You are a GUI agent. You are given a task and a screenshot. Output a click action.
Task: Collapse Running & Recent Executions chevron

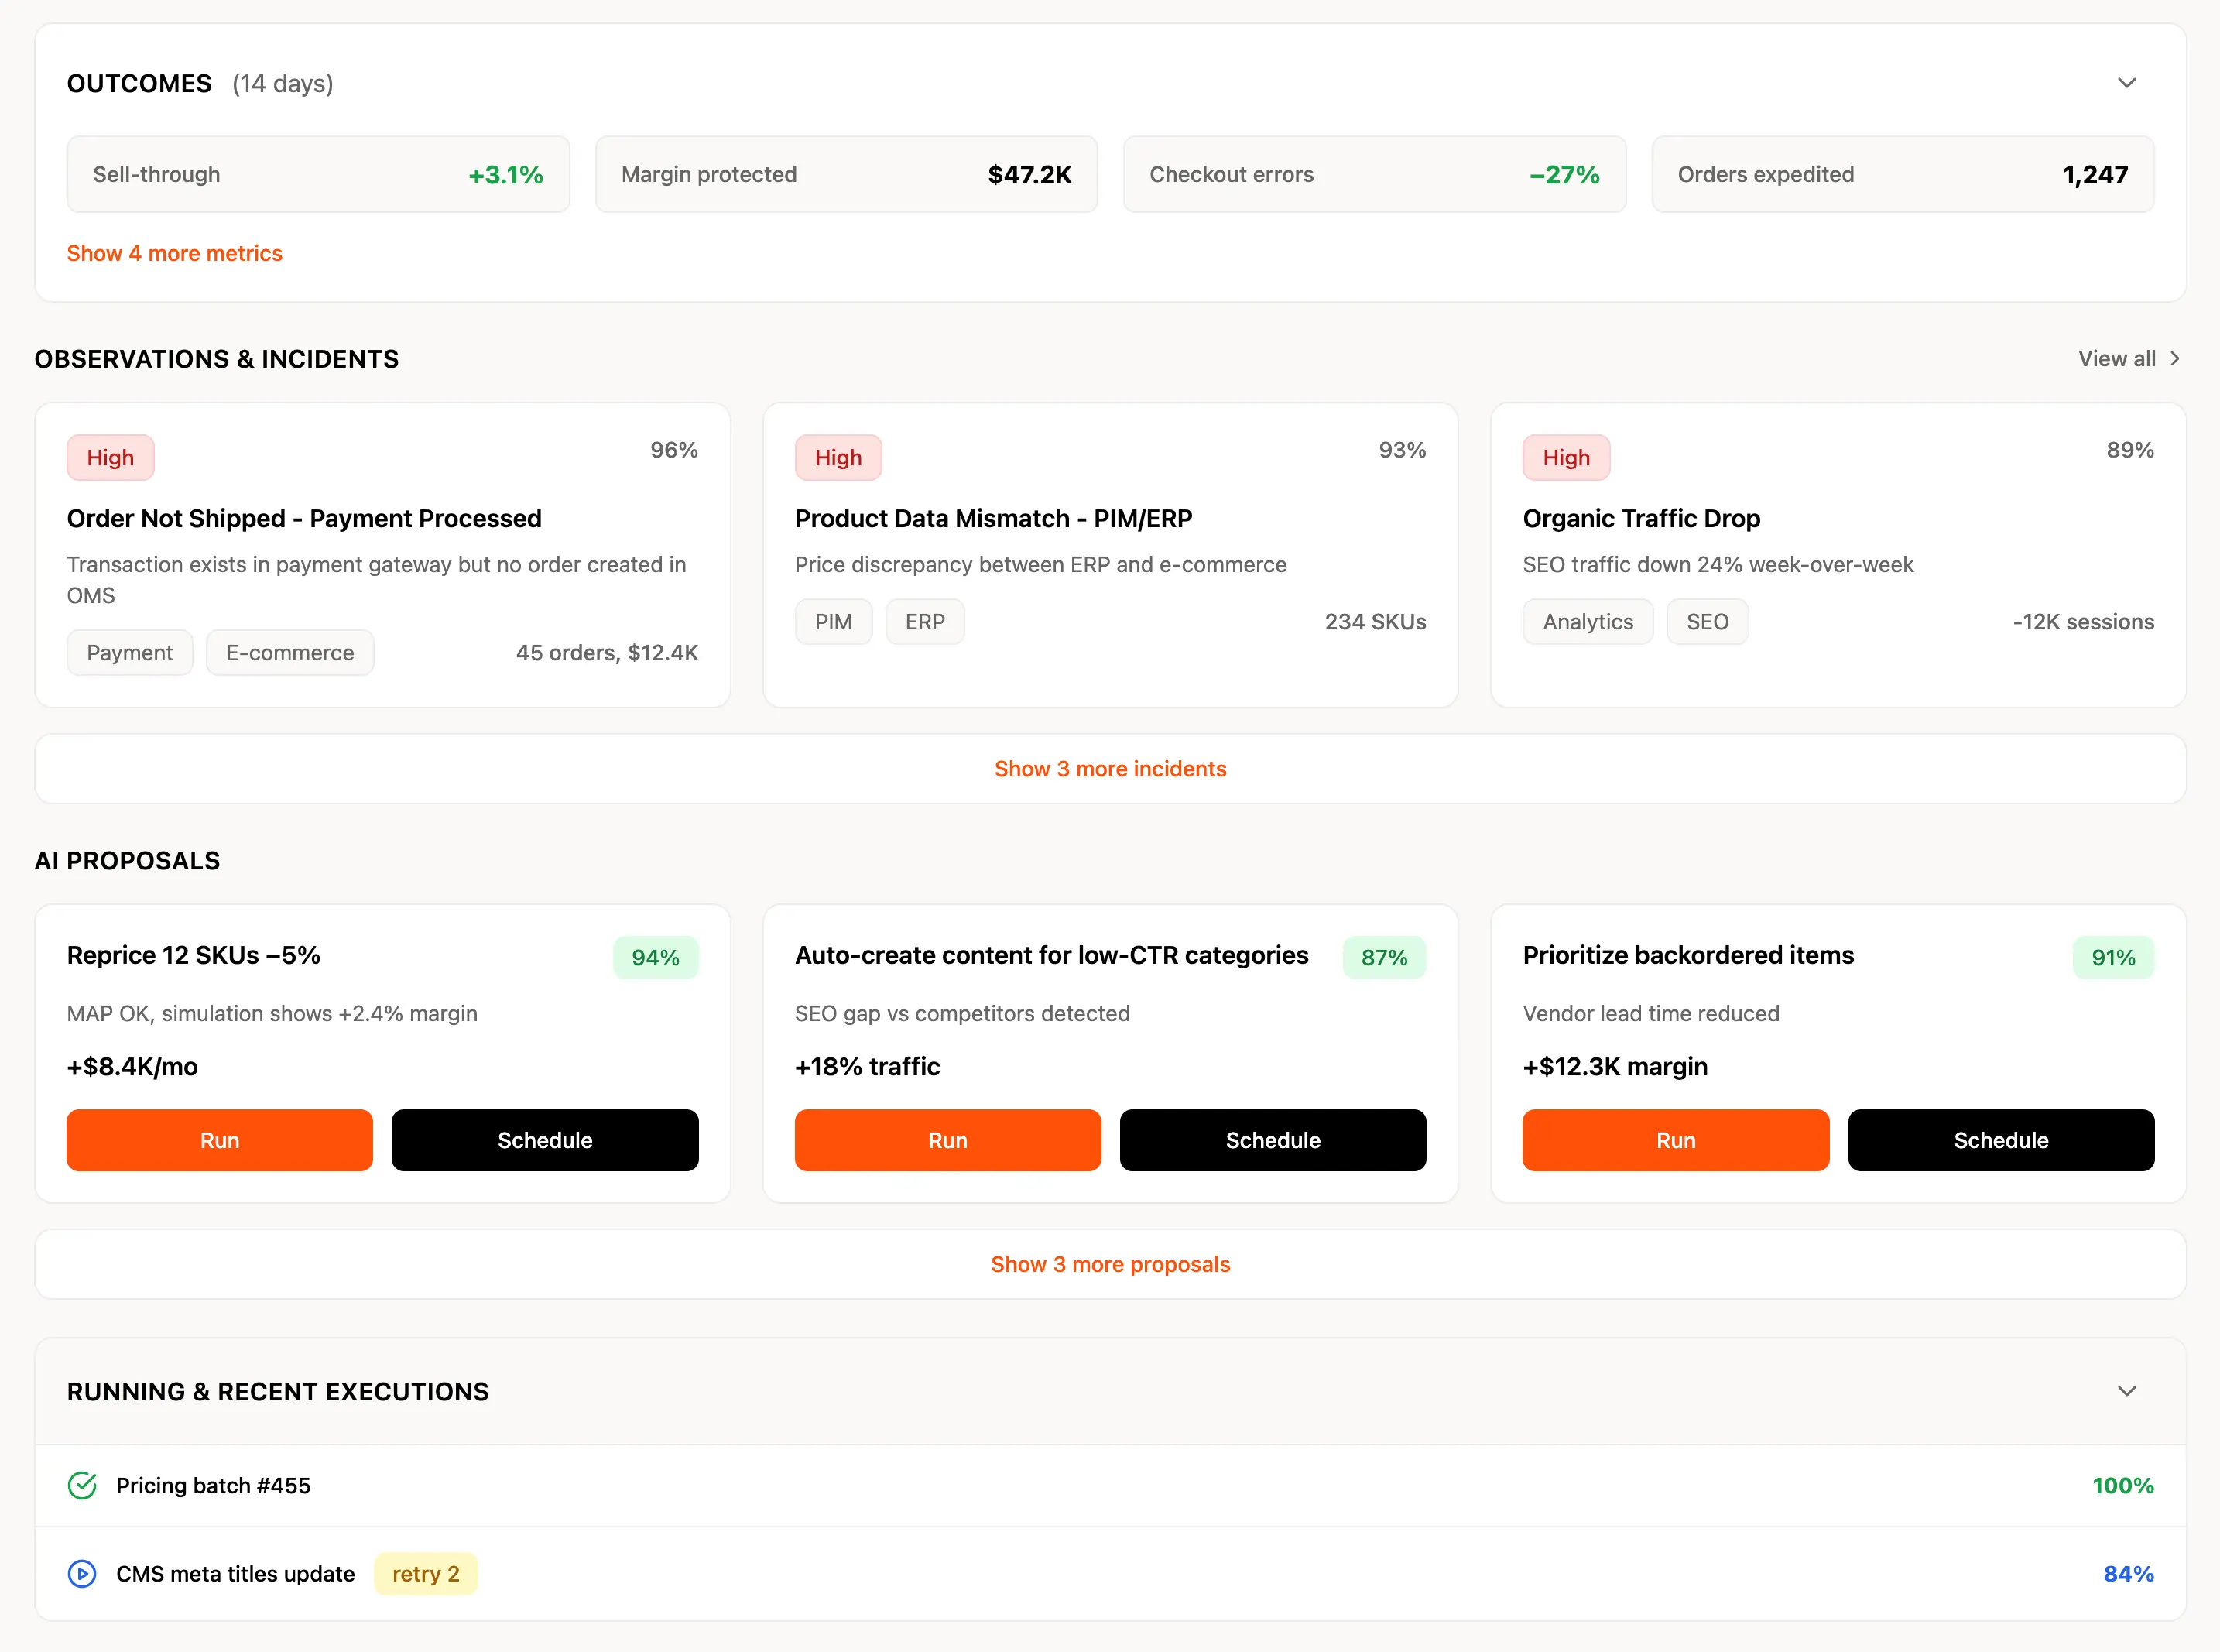[2126, 1391]
